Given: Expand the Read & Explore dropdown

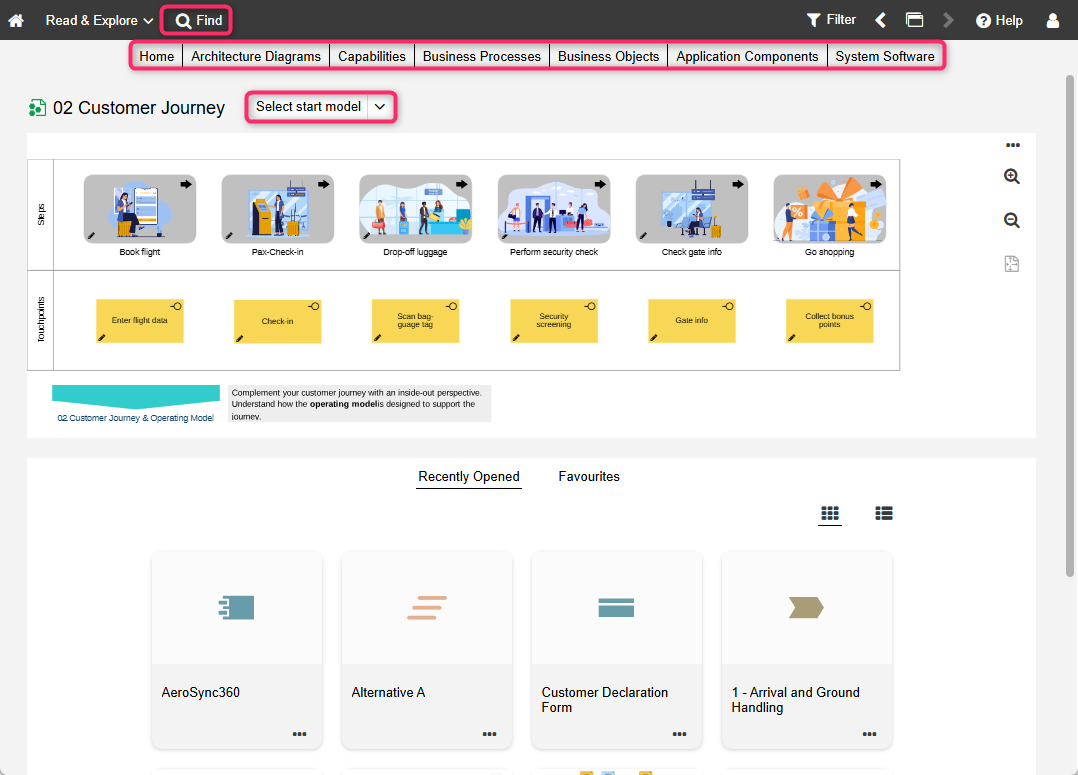Looking at the screenshot, I should [x=99, y=20].
